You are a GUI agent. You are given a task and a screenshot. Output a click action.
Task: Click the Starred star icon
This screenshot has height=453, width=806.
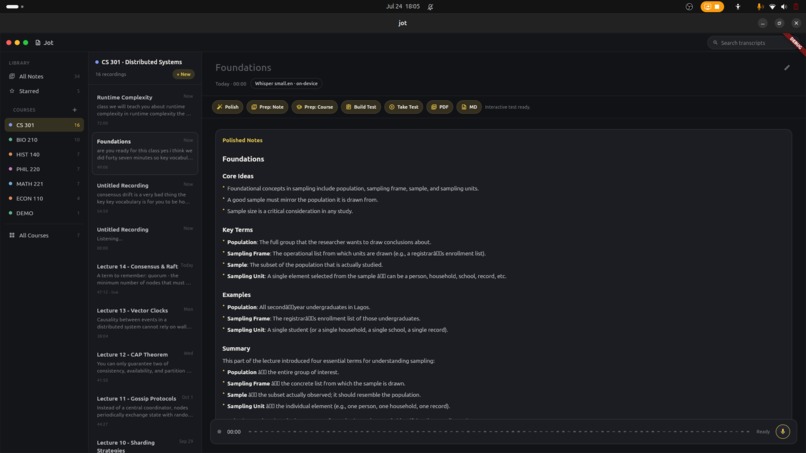(12, 91)
